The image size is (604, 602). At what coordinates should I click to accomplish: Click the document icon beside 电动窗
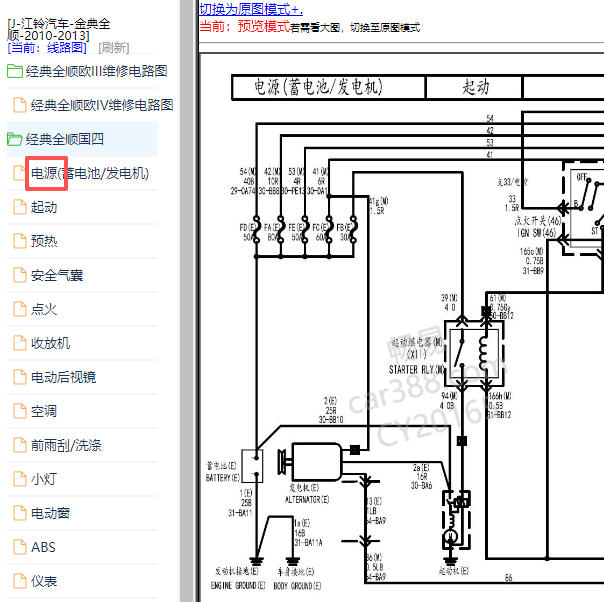[20, 513]
